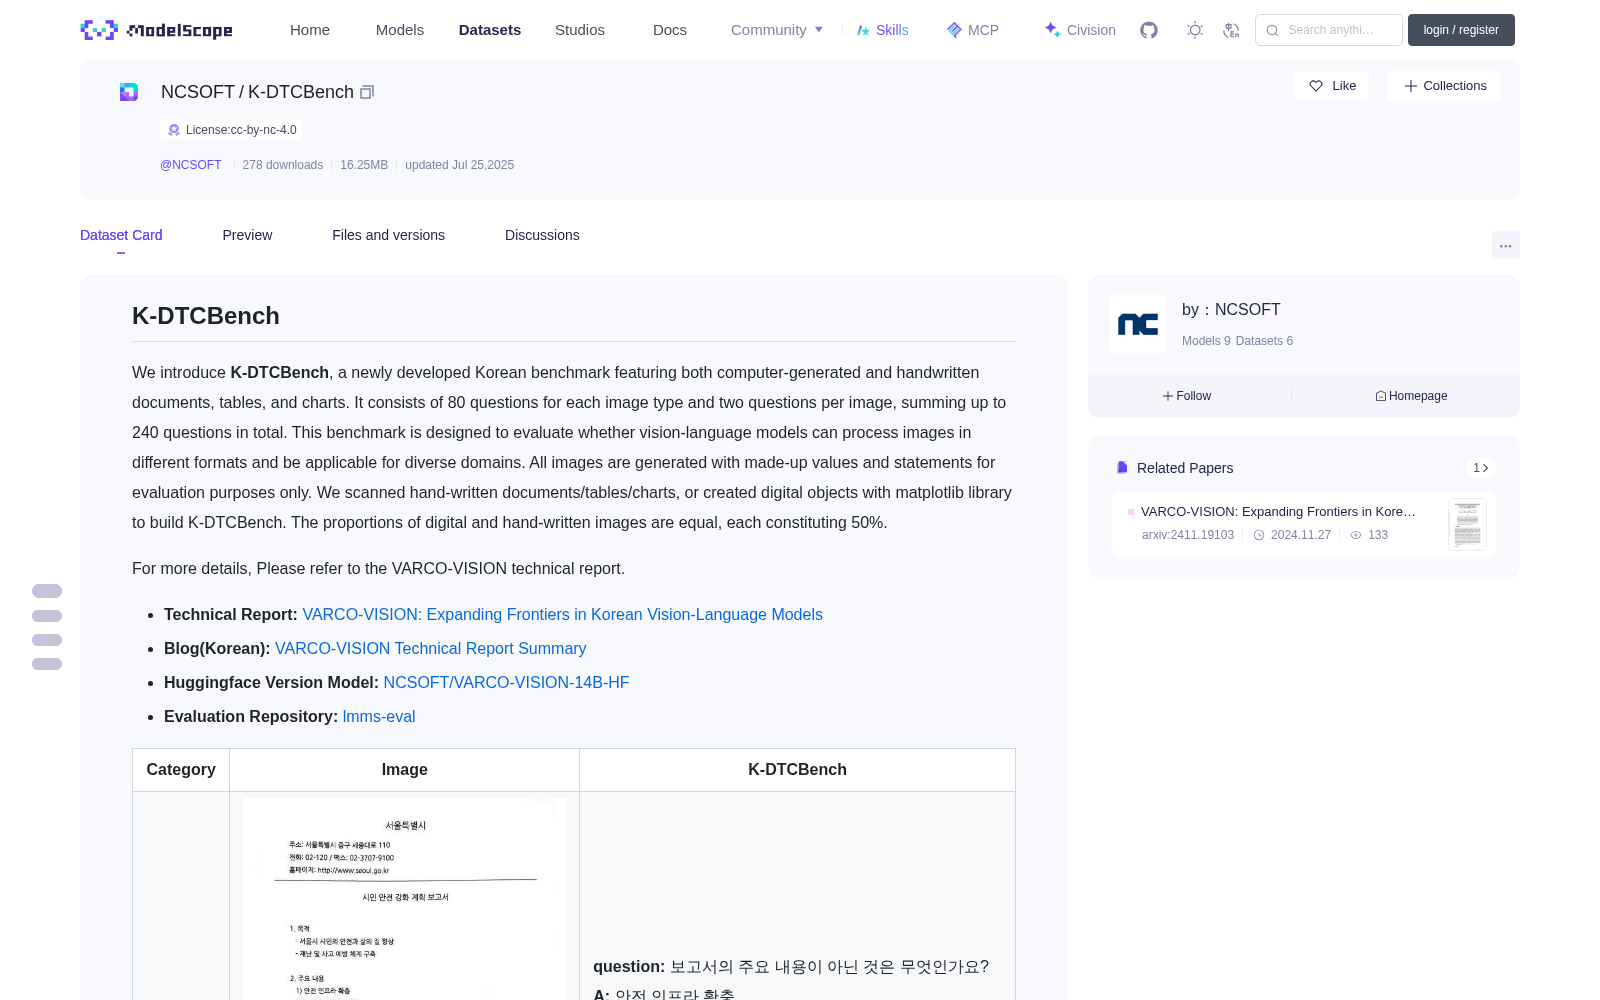This screenshot has width=1600, height=1000.
Task: Click the sample document image in table
Action: [404, 898]
